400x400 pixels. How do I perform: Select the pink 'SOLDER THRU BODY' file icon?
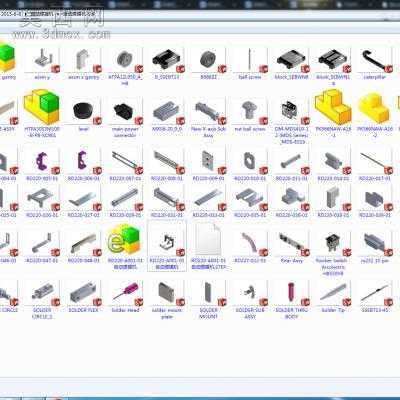point(292,293)
